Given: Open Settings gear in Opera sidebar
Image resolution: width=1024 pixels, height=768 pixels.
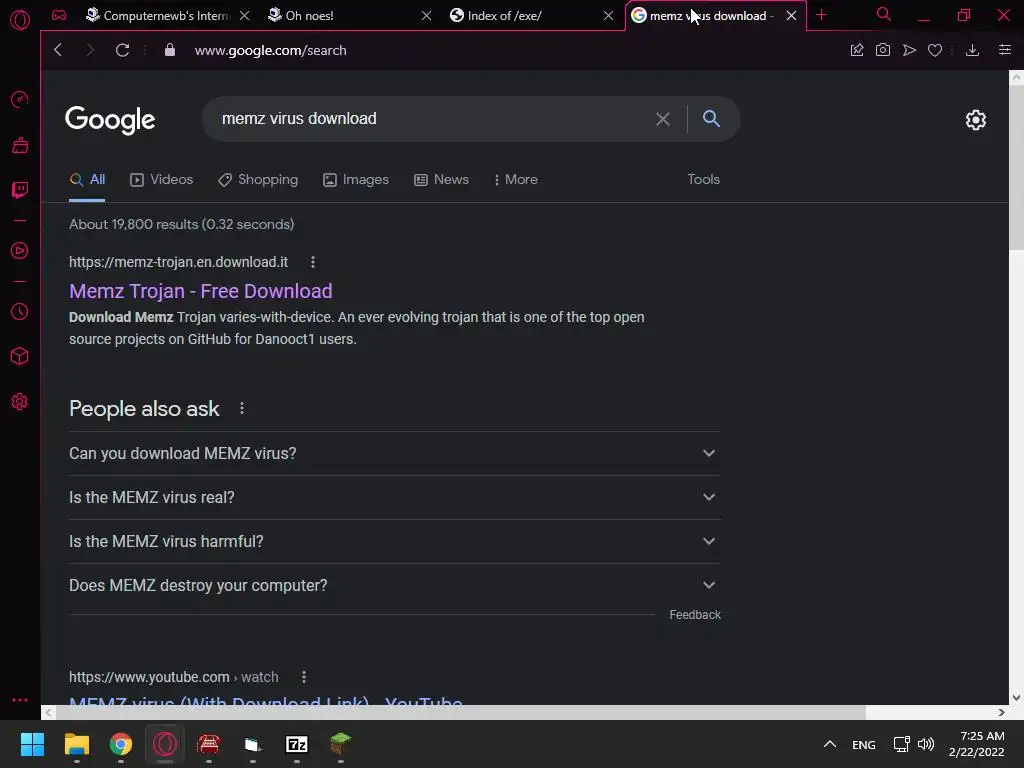Looking at the screenshot, I should pyautogui.click(x=20, y=402).
